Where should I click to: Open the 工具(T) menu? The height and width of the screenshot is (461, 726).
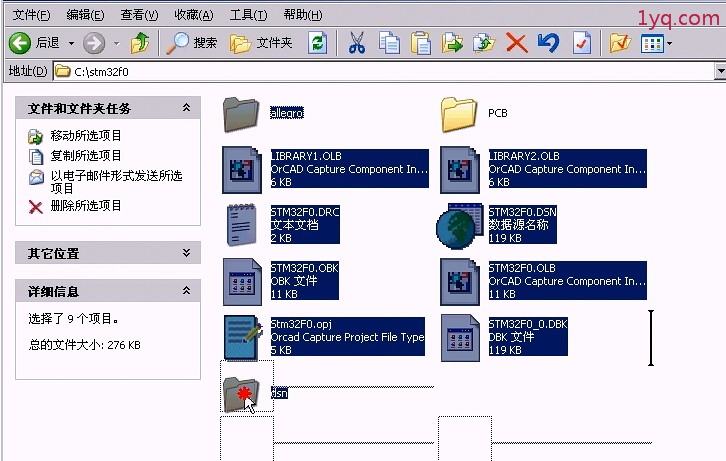point(248,15)
